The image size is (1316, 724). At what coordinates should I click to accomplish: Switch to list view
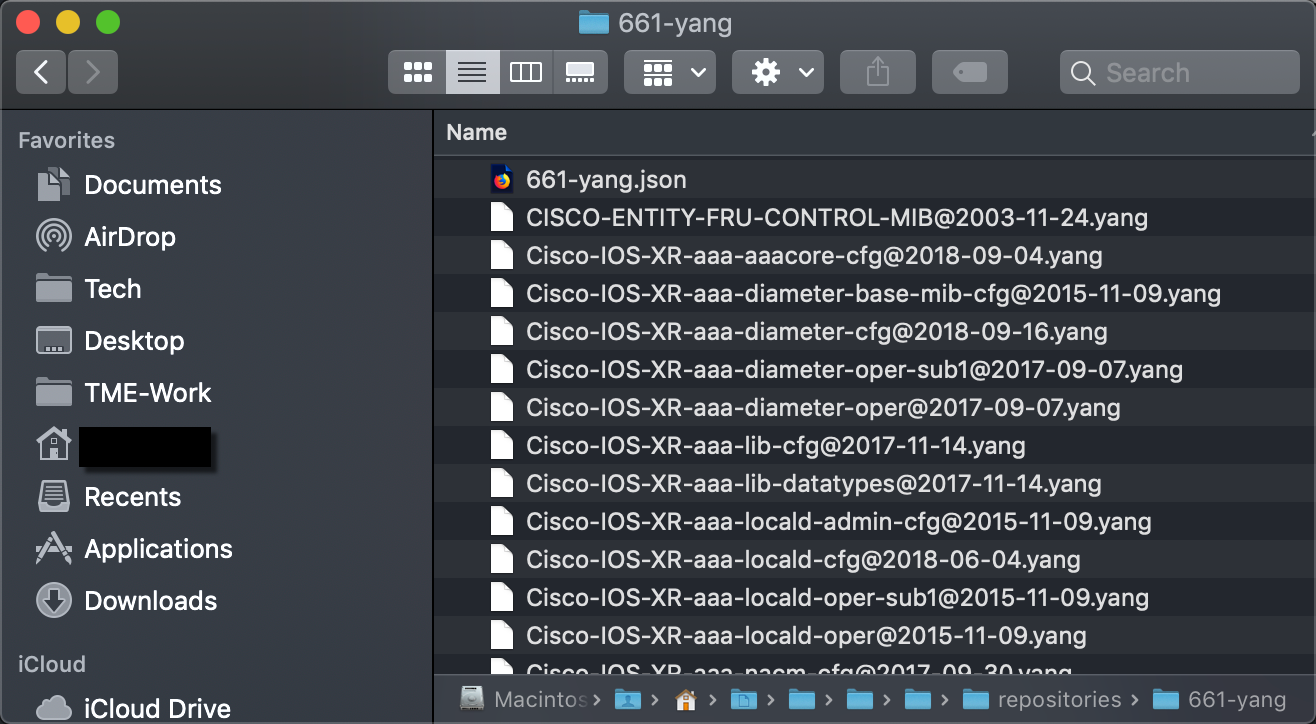pyautogui.click(x=472, y=72)
